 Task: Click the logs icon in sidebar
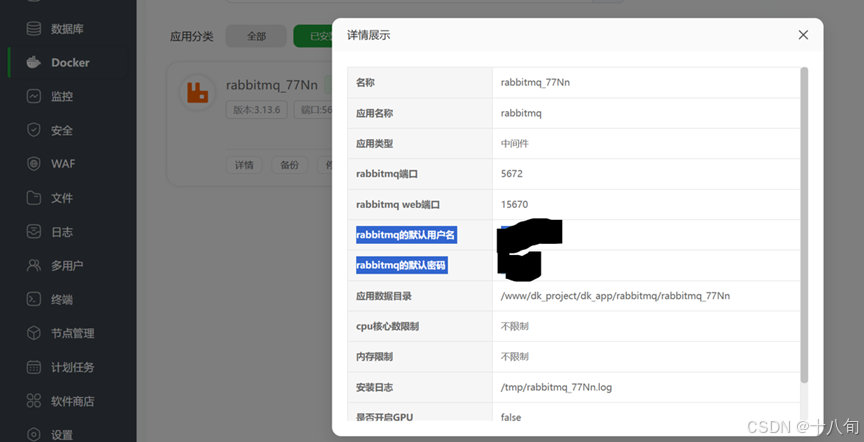(x=34, y=231)
